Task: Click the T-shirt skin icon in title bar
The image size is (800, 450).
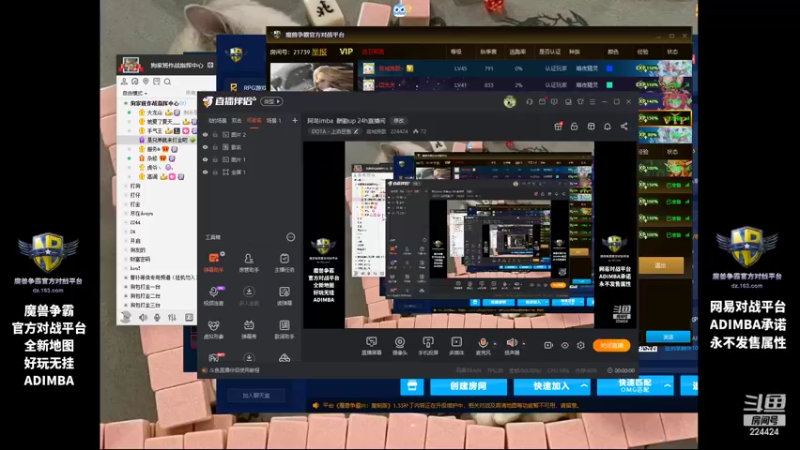Action: pyautogui.click(x=580, y=102)
